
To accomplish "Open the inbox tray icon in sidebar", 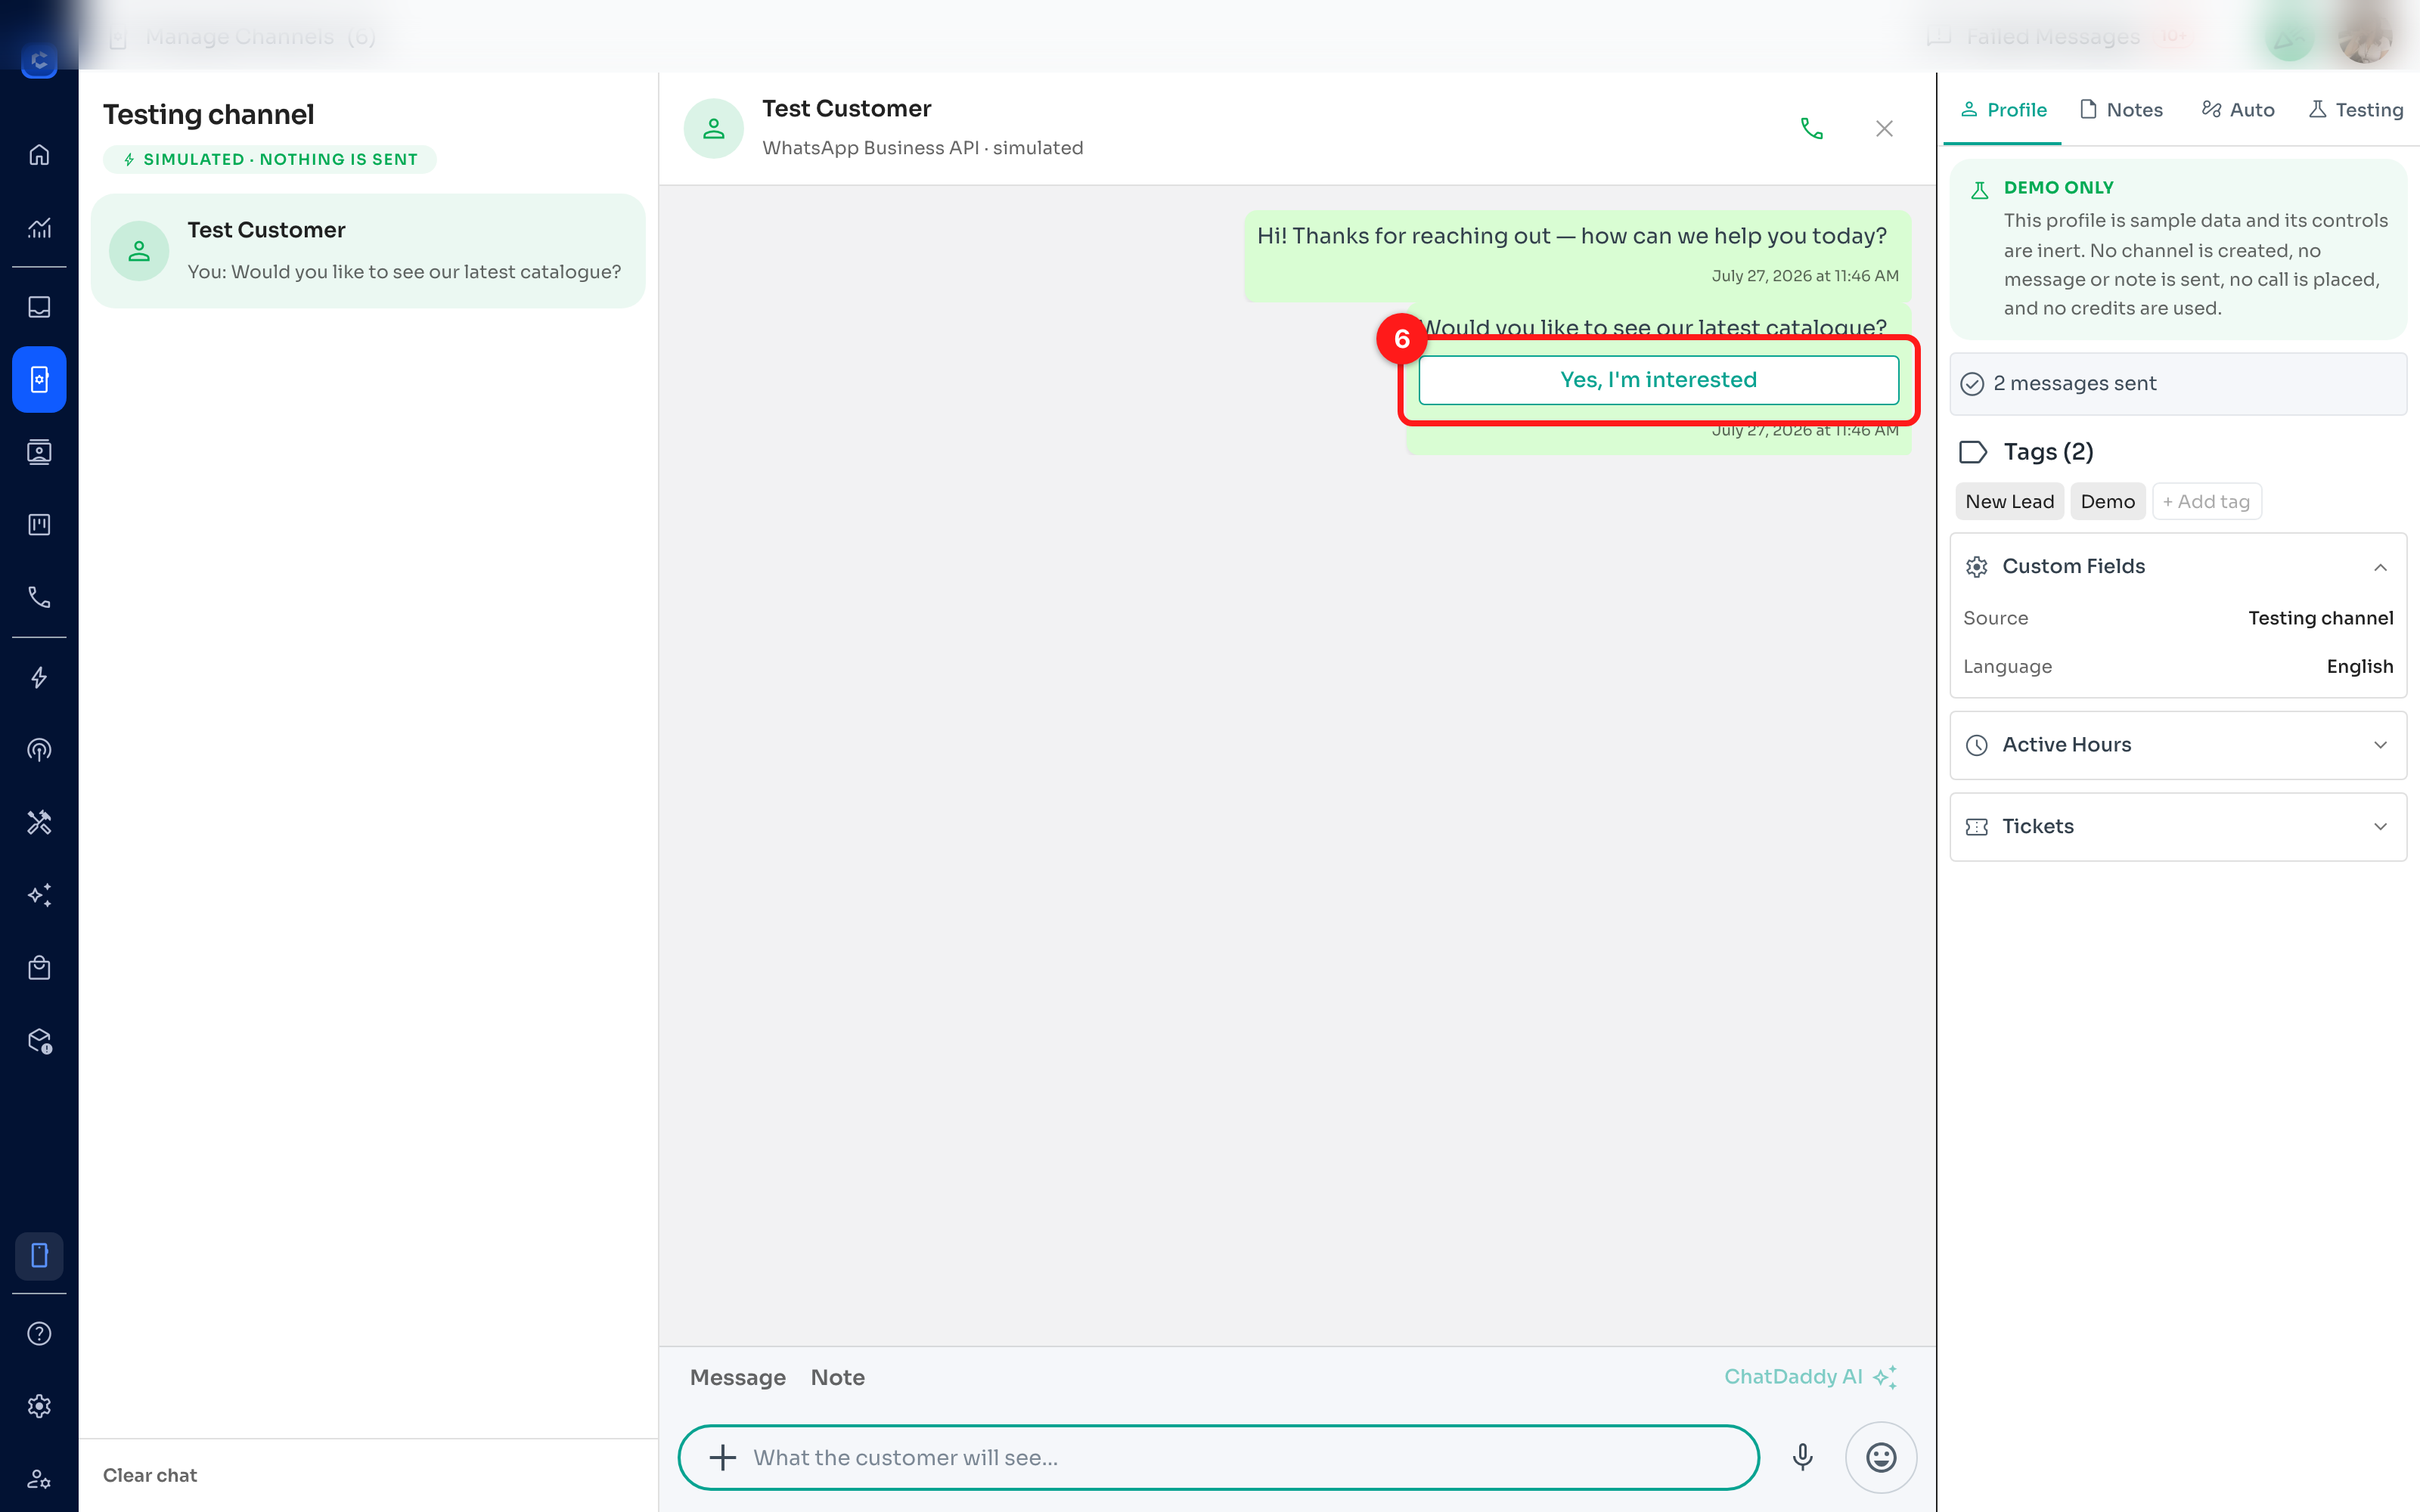I will click(x=39, y=307).
